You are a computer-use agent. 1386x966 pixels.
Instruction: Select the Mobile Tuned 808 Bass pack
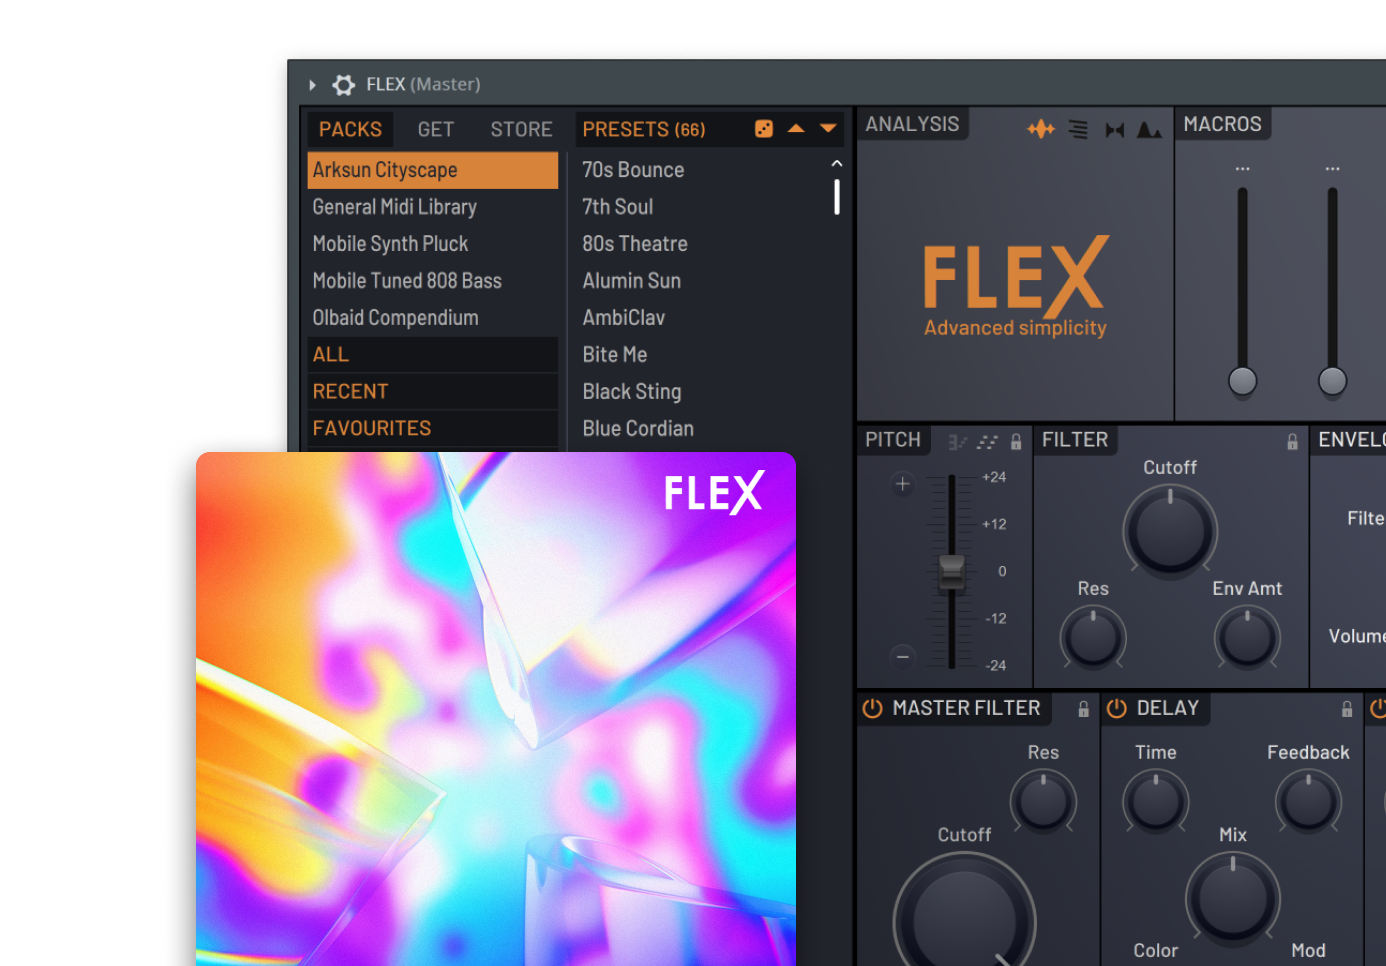click(433, 281)
